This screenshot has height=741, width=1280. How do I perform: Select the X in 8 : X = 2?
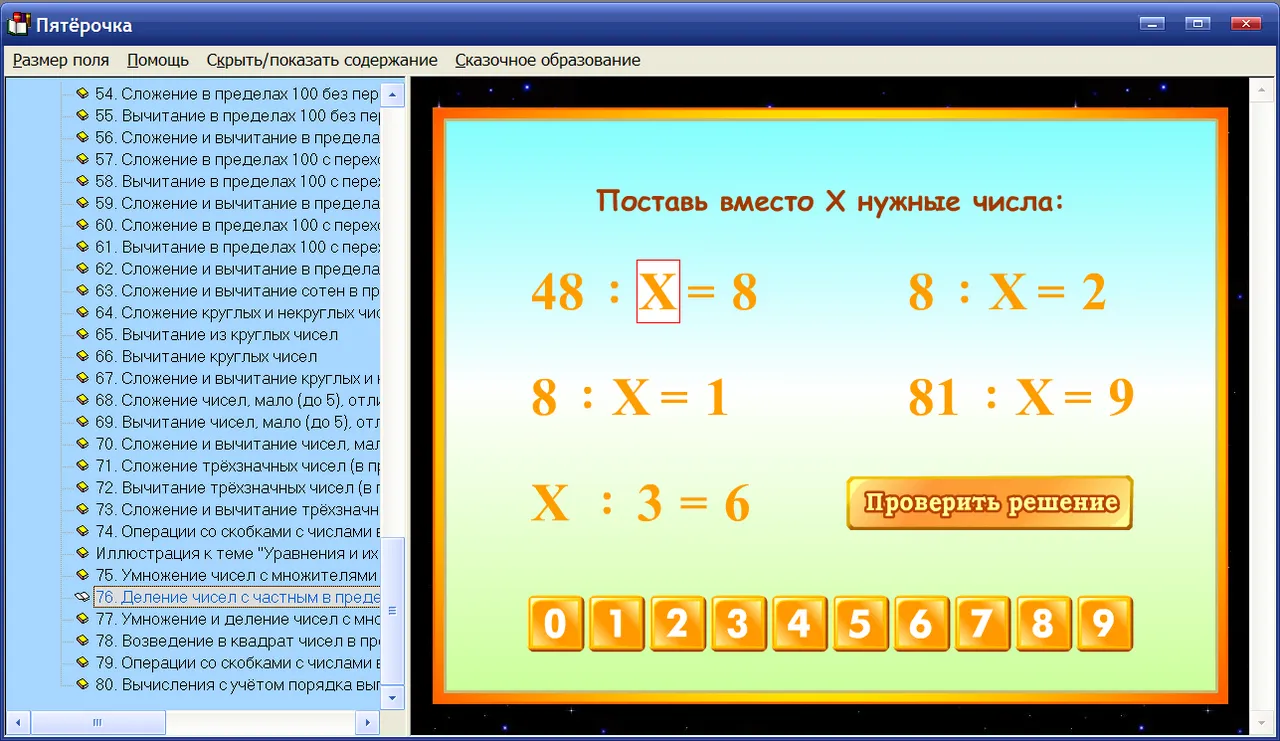1008,293
